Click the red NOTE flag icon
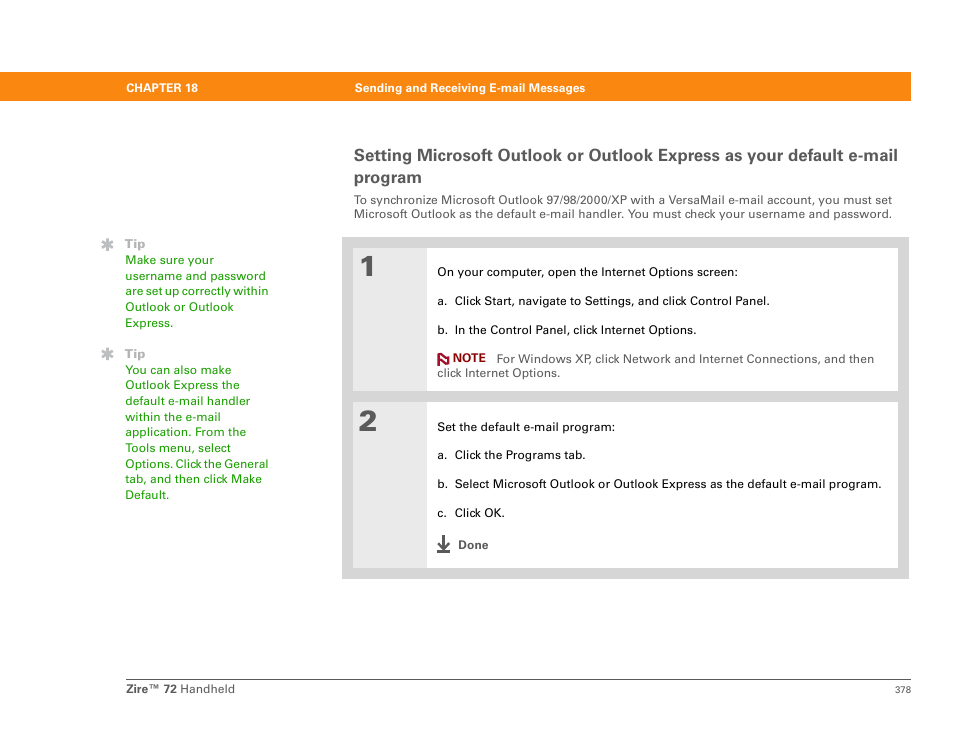 pos(443,360)
